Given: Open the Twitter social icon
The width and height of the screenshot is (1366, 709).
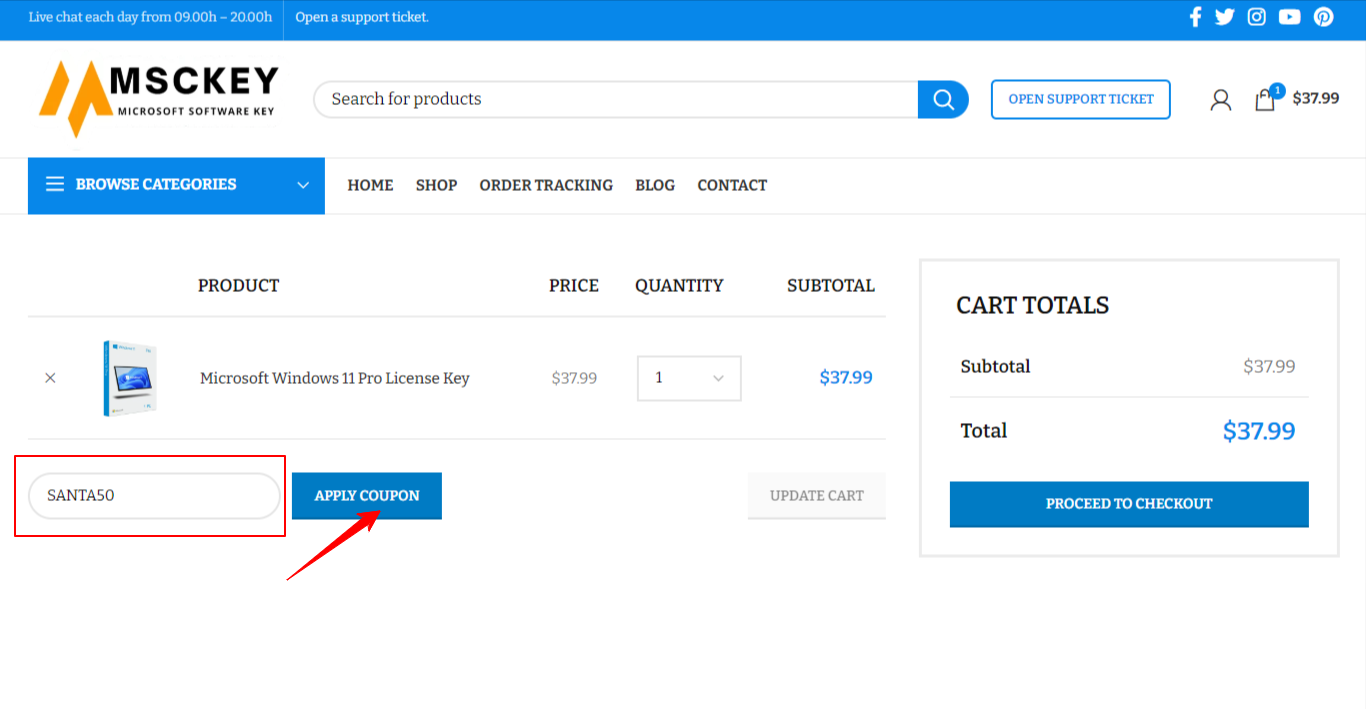Looking at the screenshot, I should pyautogui.click(x=1224, y=17).
